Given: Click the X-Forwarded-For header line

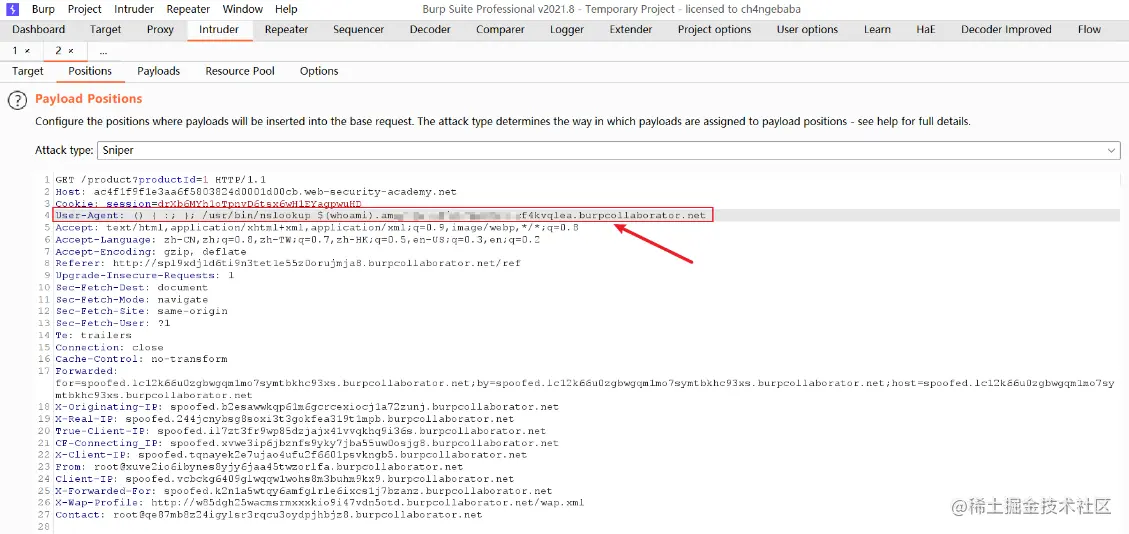Looking at the screenshot, I should coord(304,491).
